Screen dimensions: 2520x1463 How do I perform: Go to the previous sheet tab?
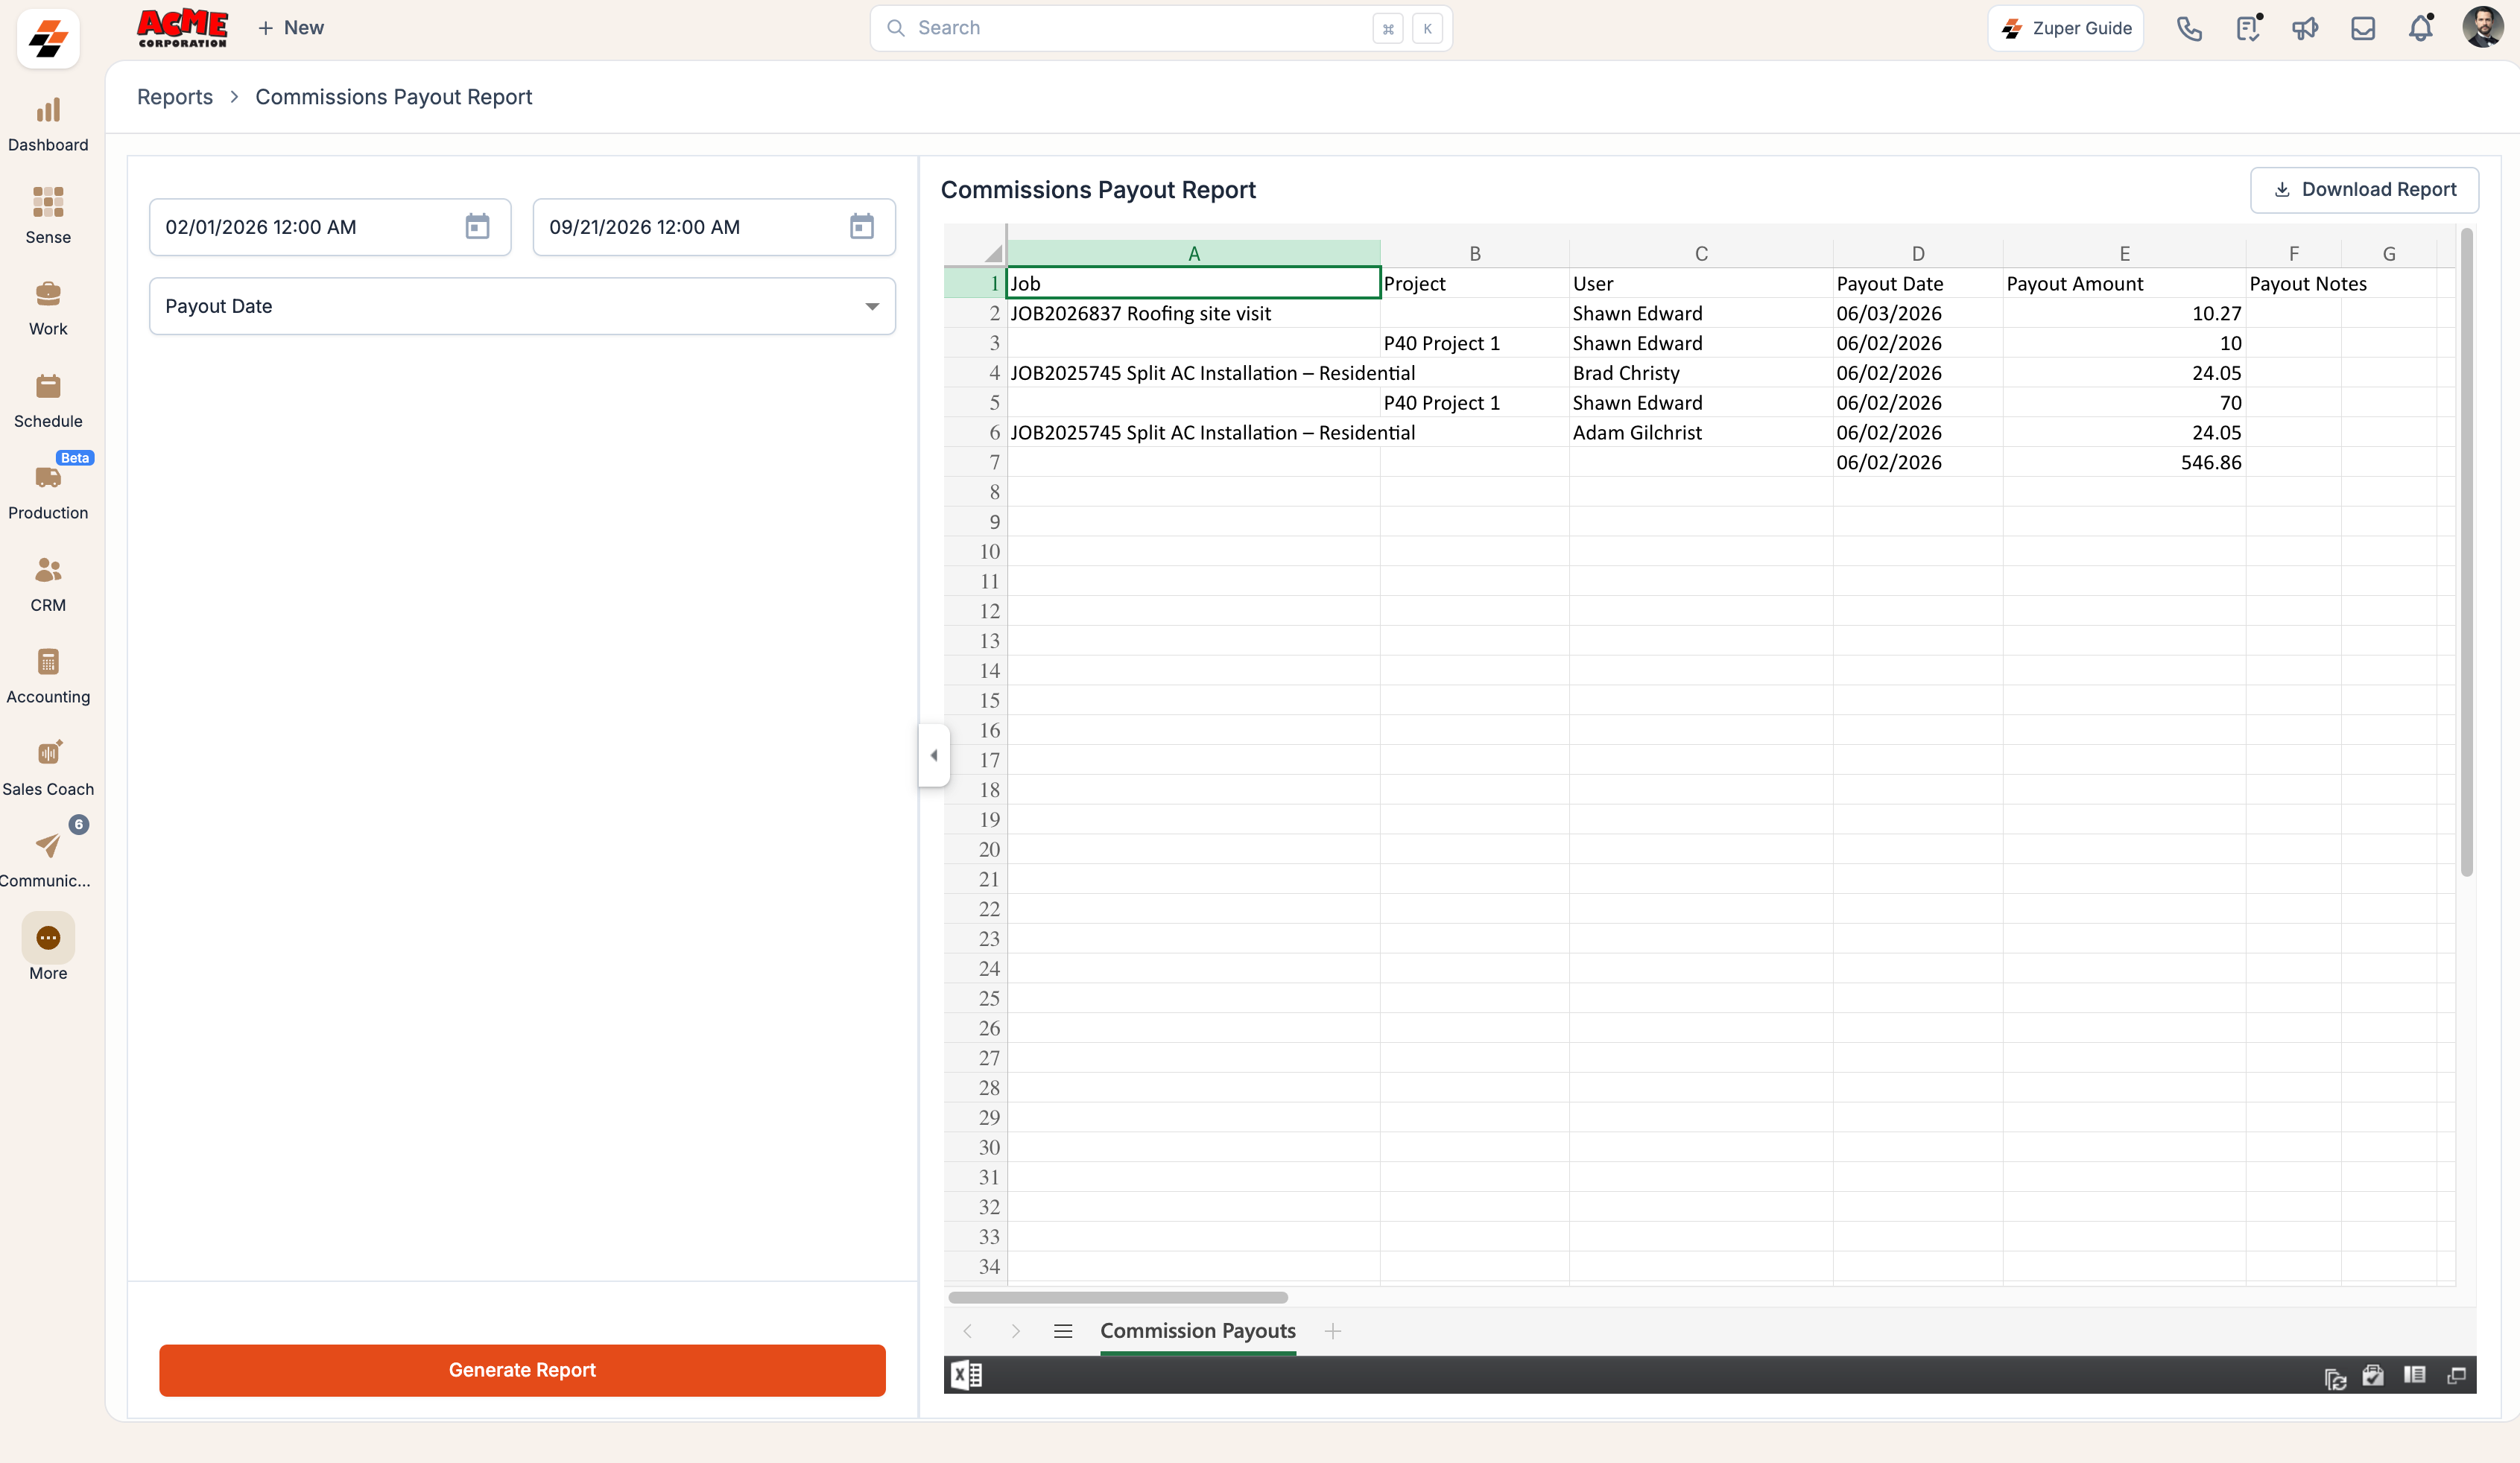pos(967,1331)
